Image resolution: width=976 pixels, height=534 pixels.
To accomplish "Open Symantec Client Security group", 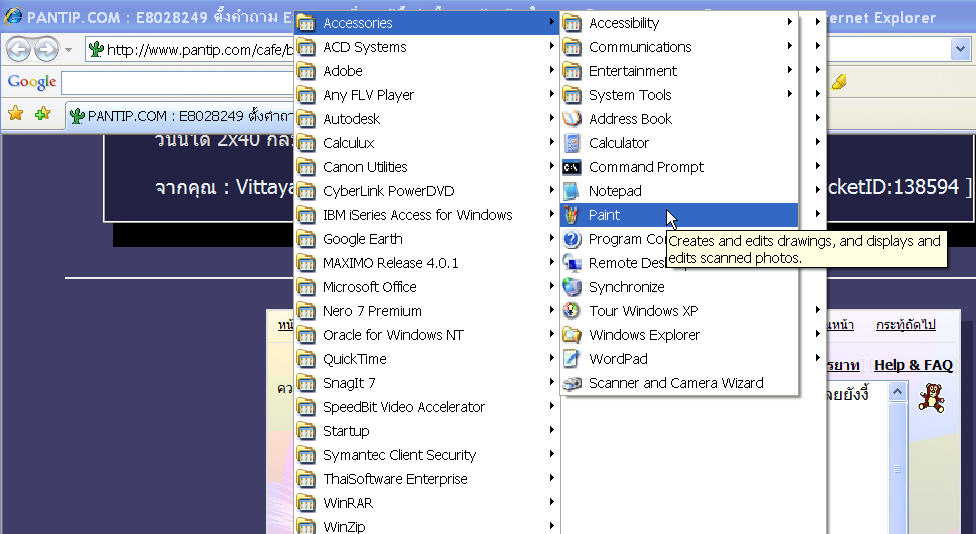I will pyautogui.click(x=426, y=455).
